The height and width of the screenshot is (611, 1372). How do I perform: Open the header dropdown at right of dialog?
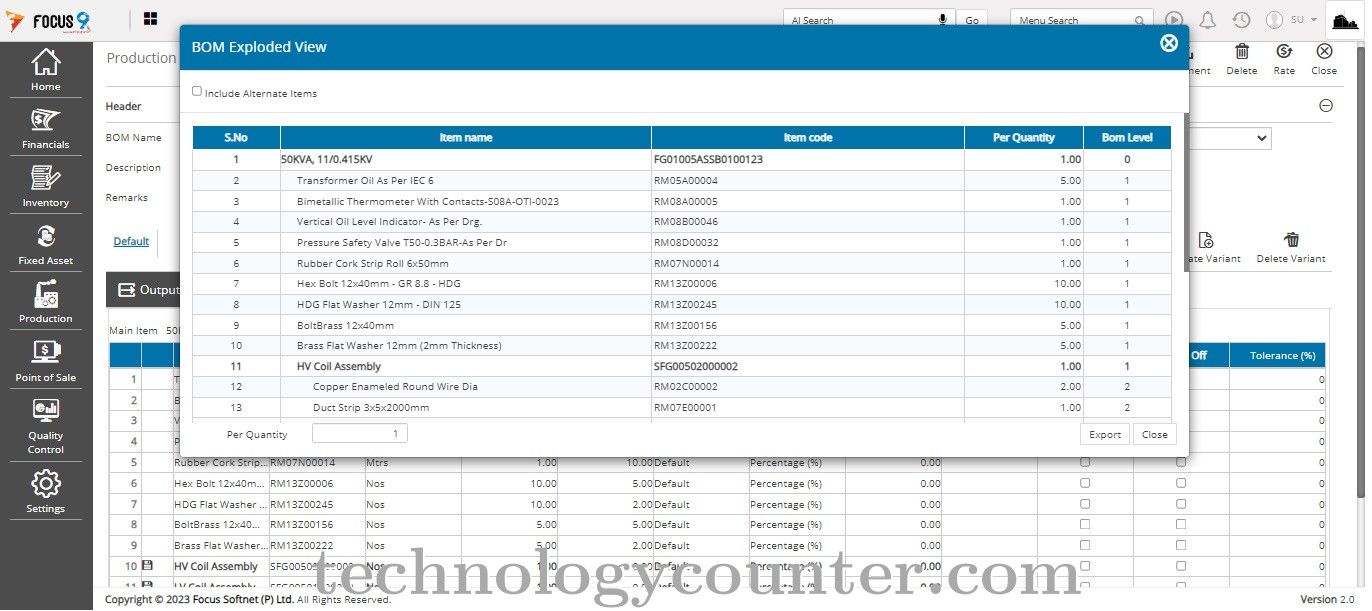(1230, 138)
